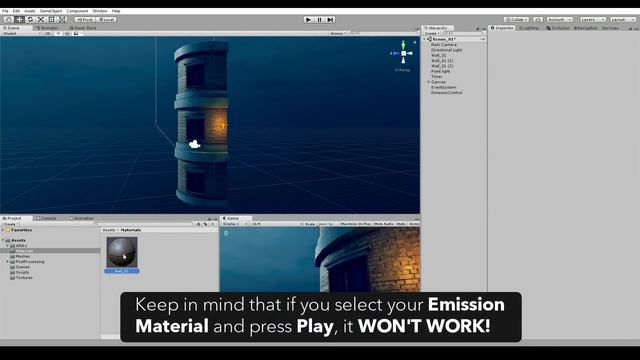
Task: Click the Pause button
Action: [x=320, y=20]
